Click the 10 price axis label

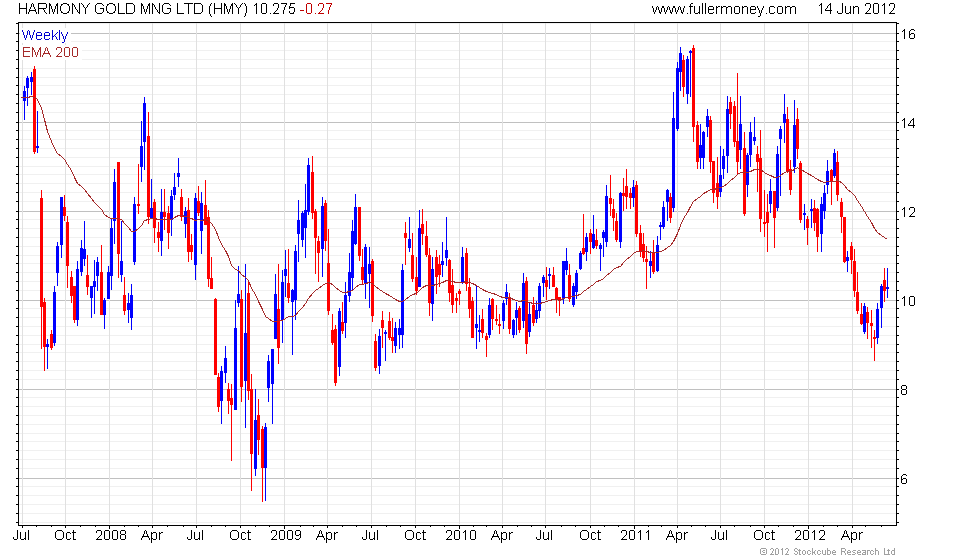point(908,301)
